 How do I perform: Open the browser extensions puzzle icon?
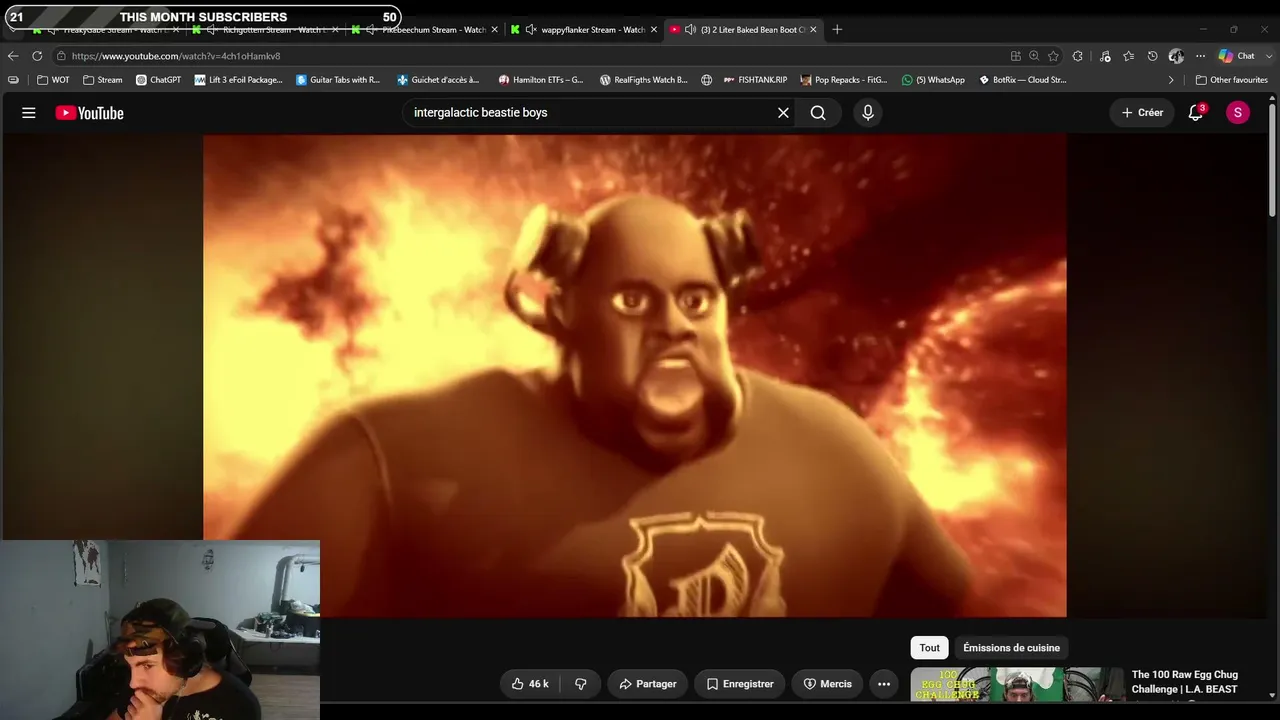tap(1078, 56)
